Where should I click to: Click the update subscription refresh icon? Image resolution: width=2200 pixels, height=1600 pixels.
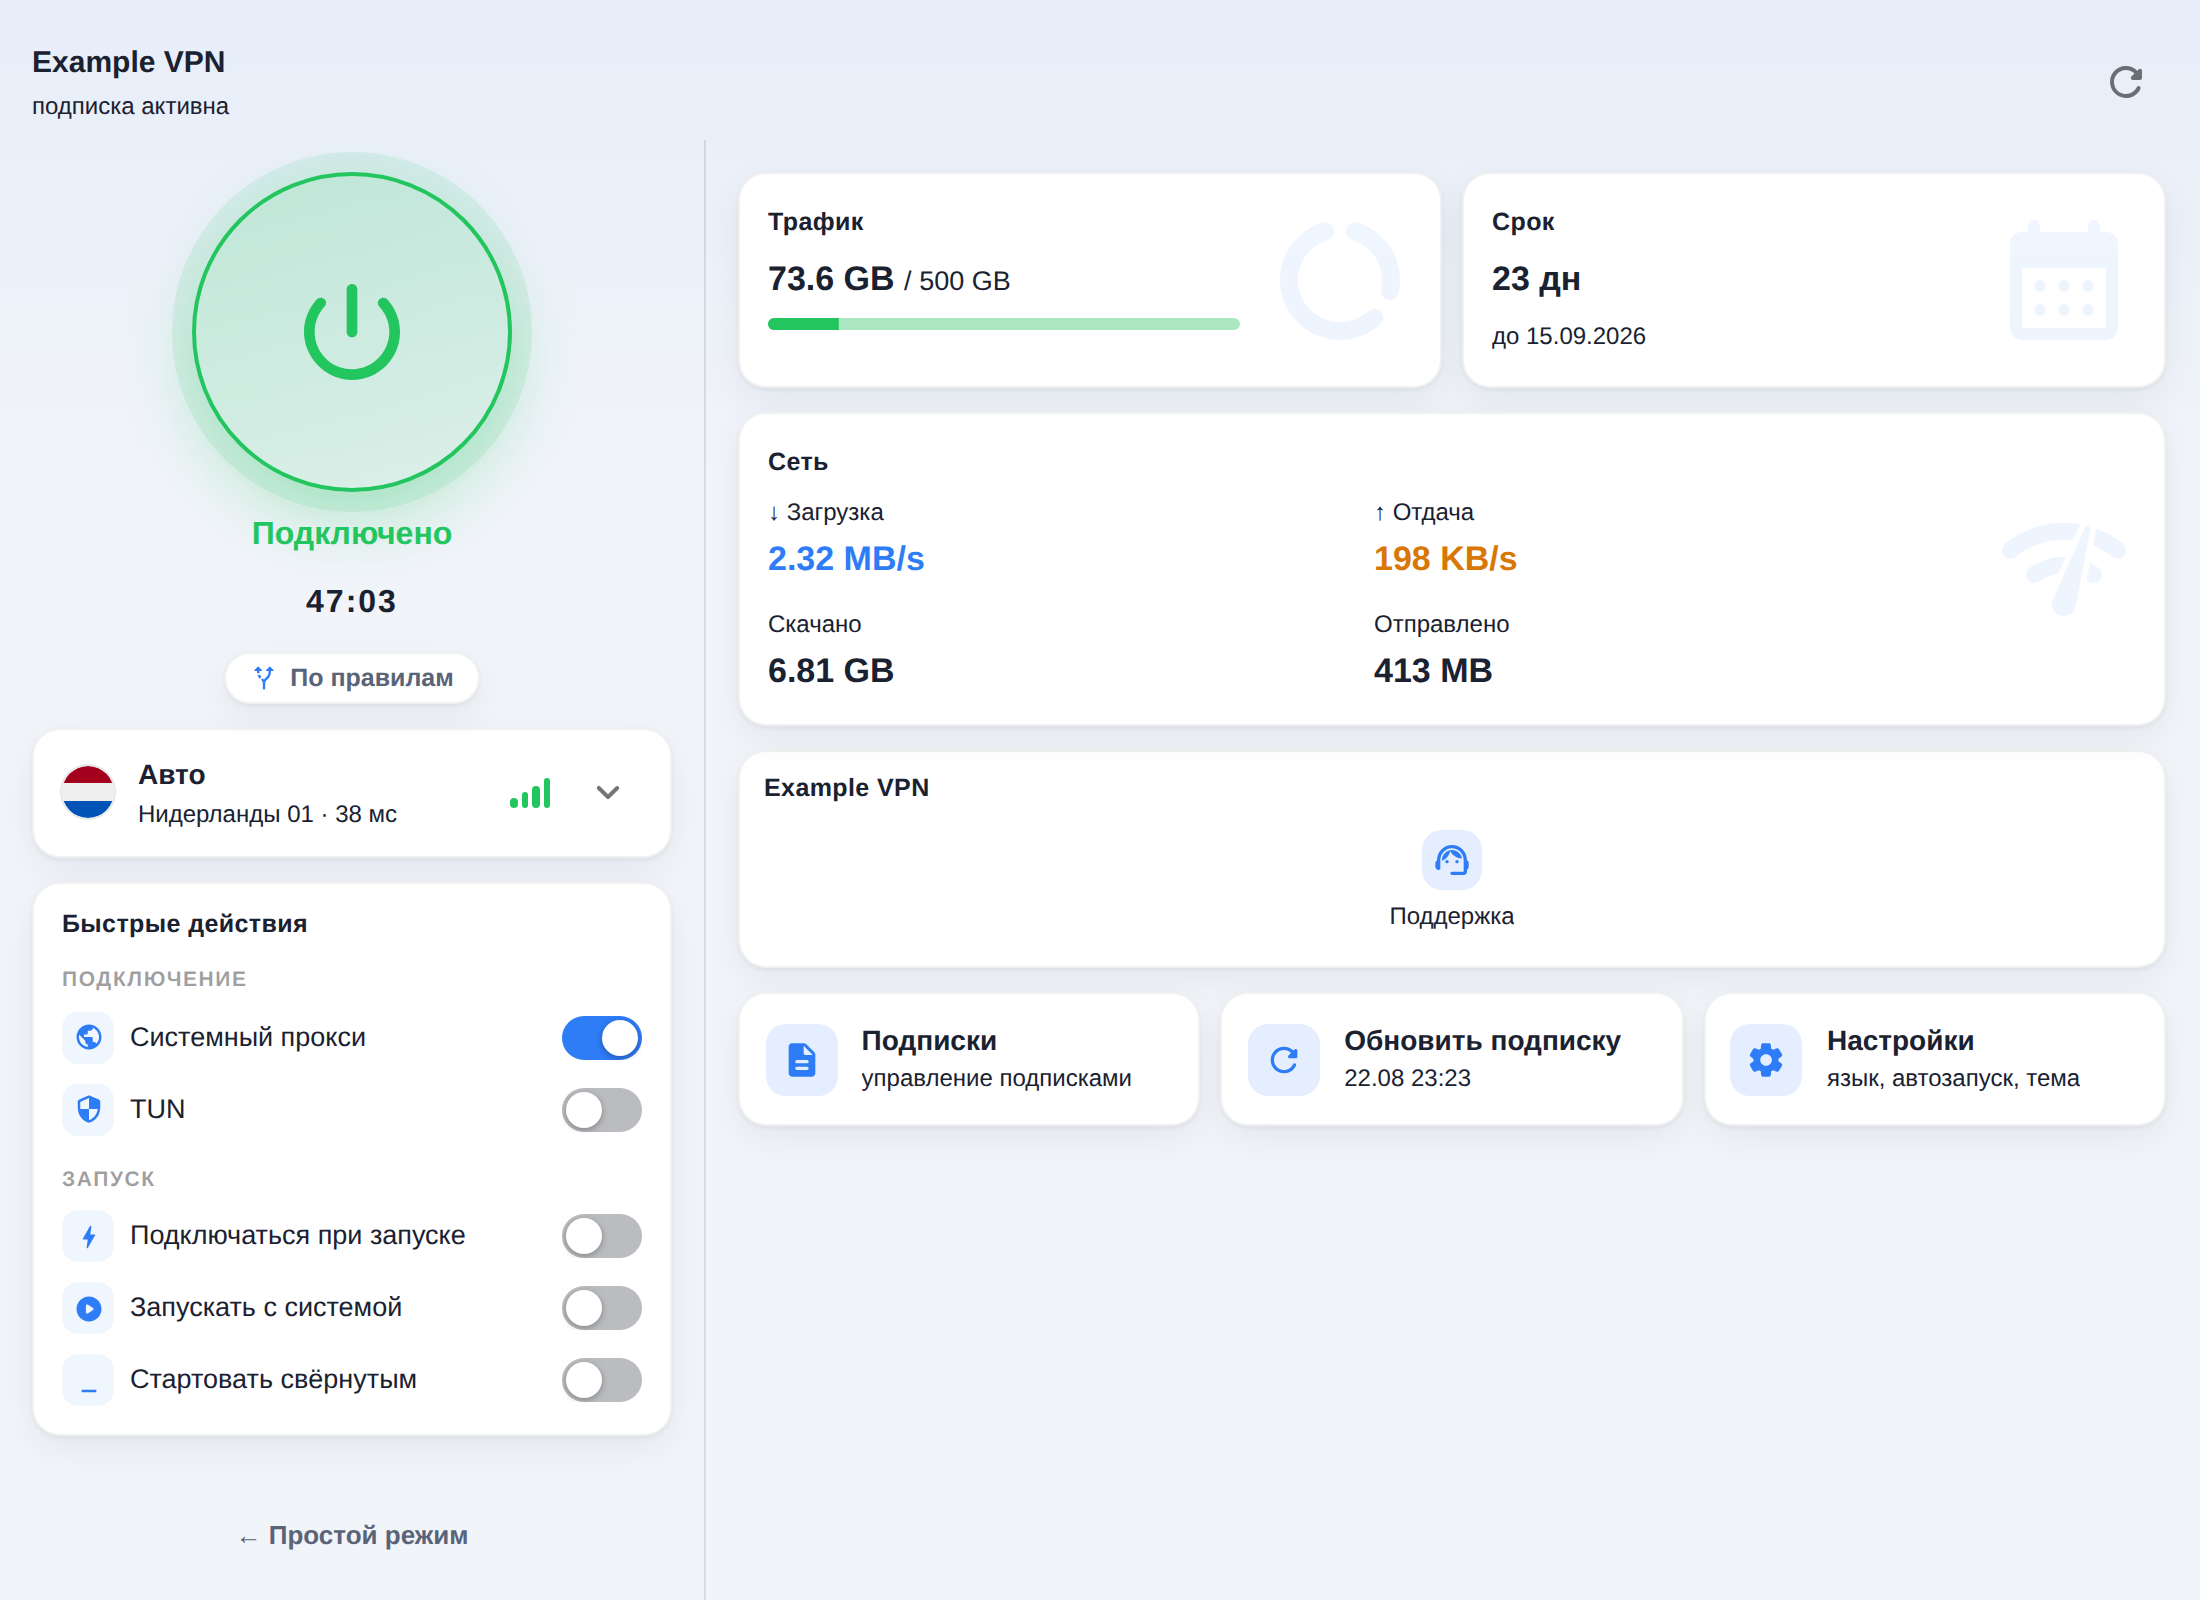(1284, 1060)
